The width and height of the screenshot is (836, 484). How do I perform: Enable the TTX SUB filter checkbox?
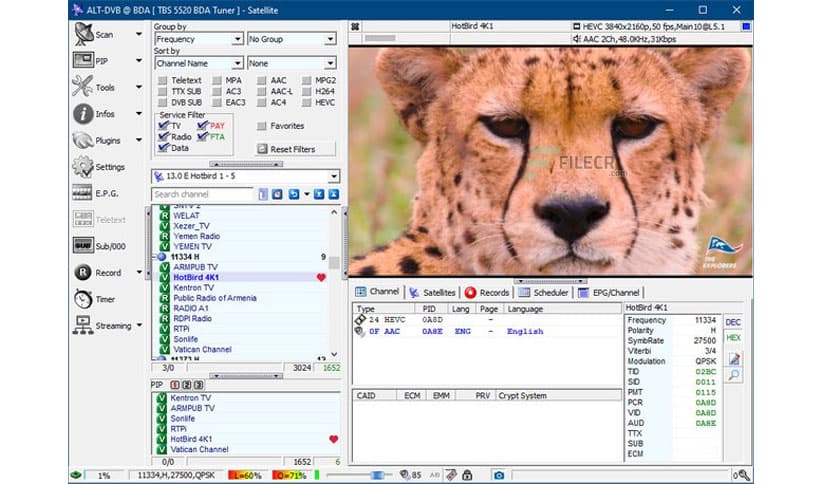tap(163, 91)
